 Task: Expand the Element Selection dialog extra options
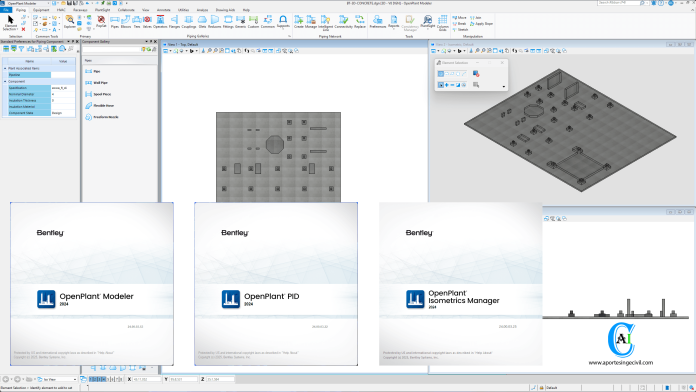(x=503, y=87)
